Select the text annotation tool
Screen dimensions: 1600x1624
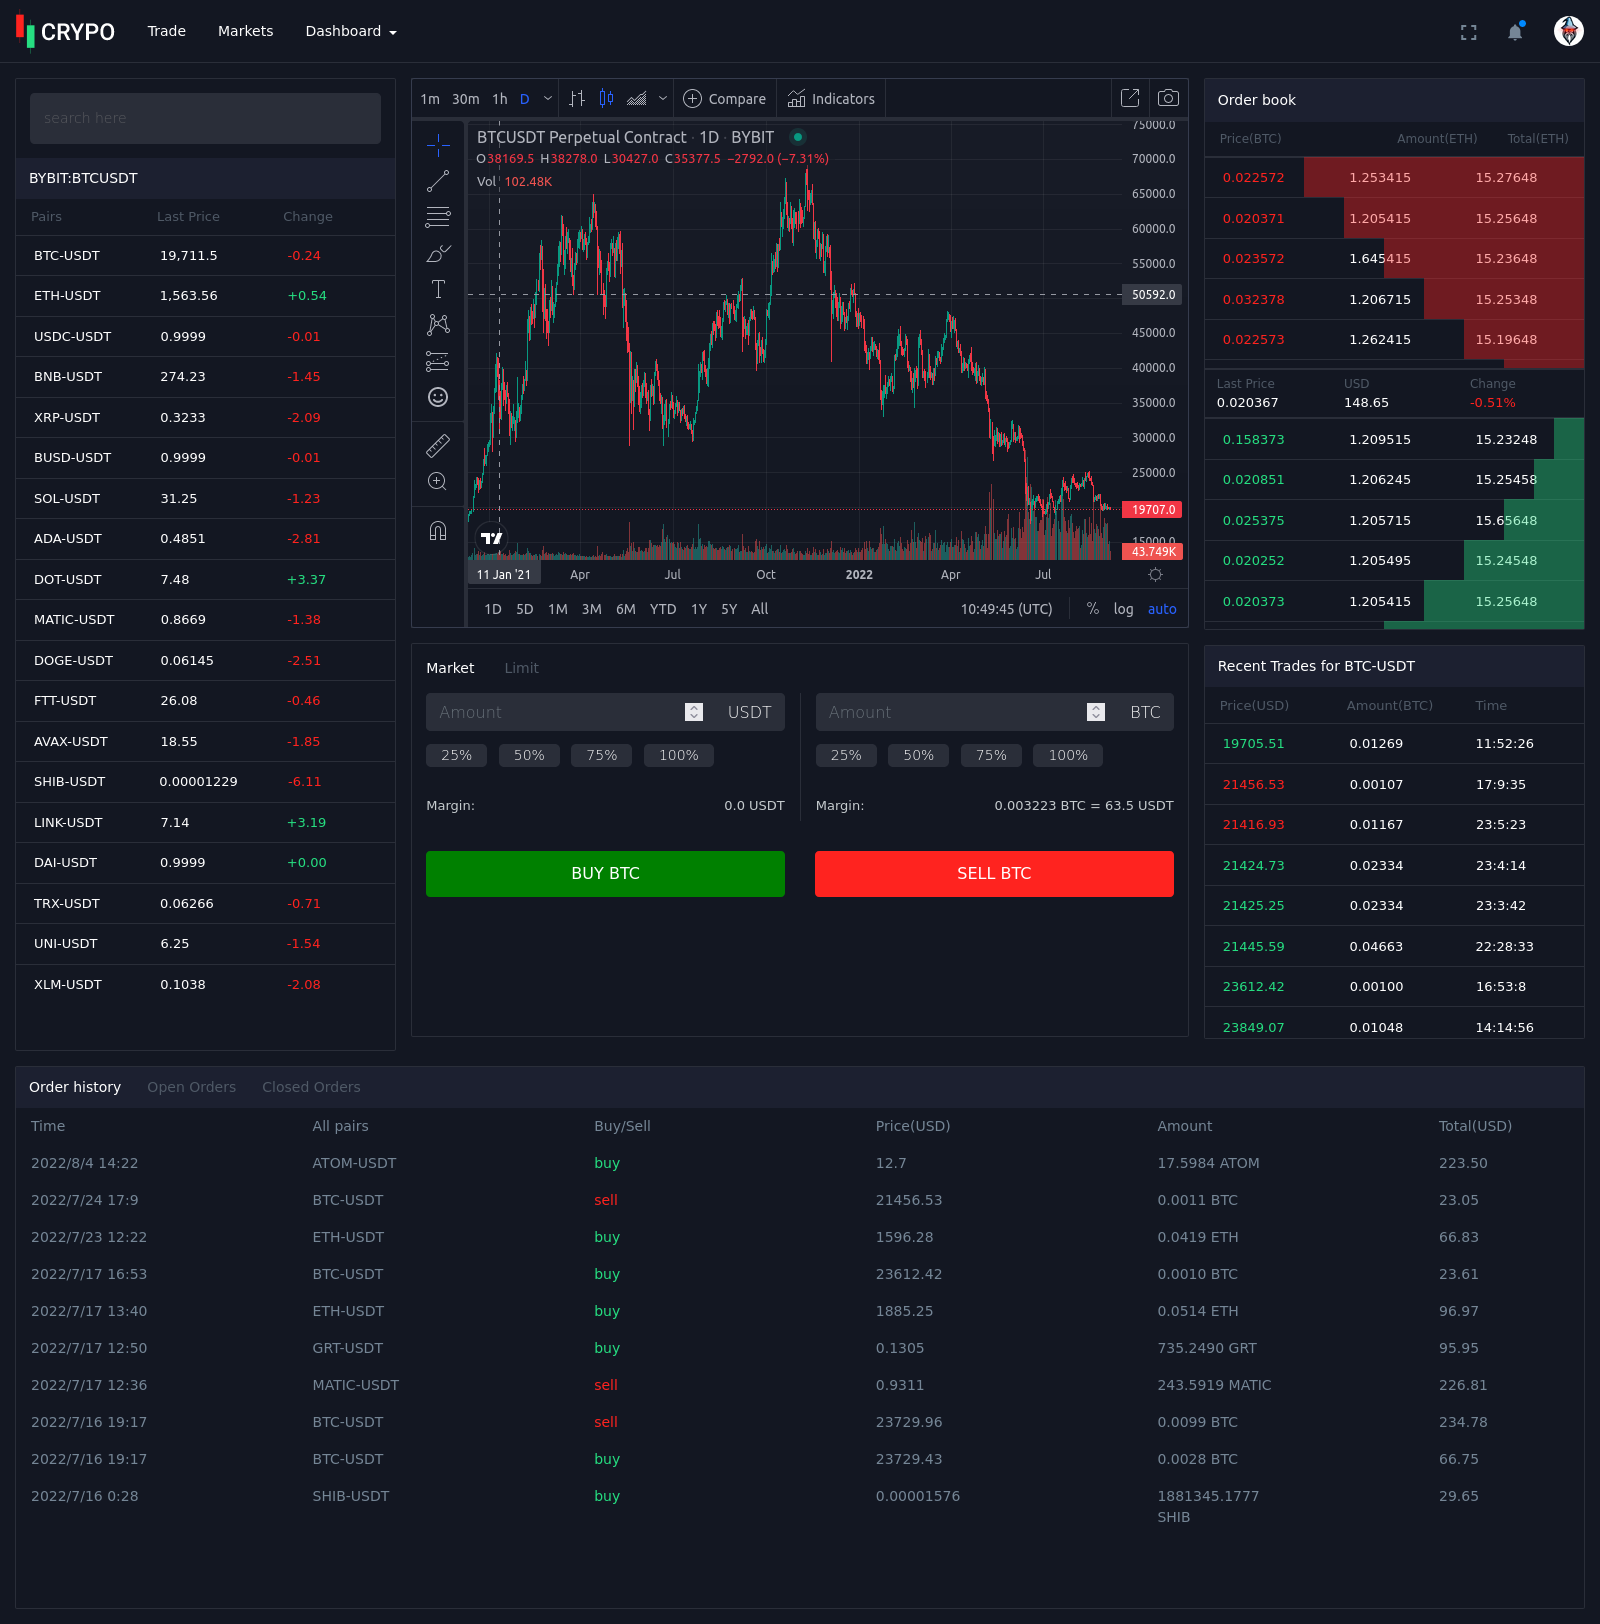coord(438,289)
